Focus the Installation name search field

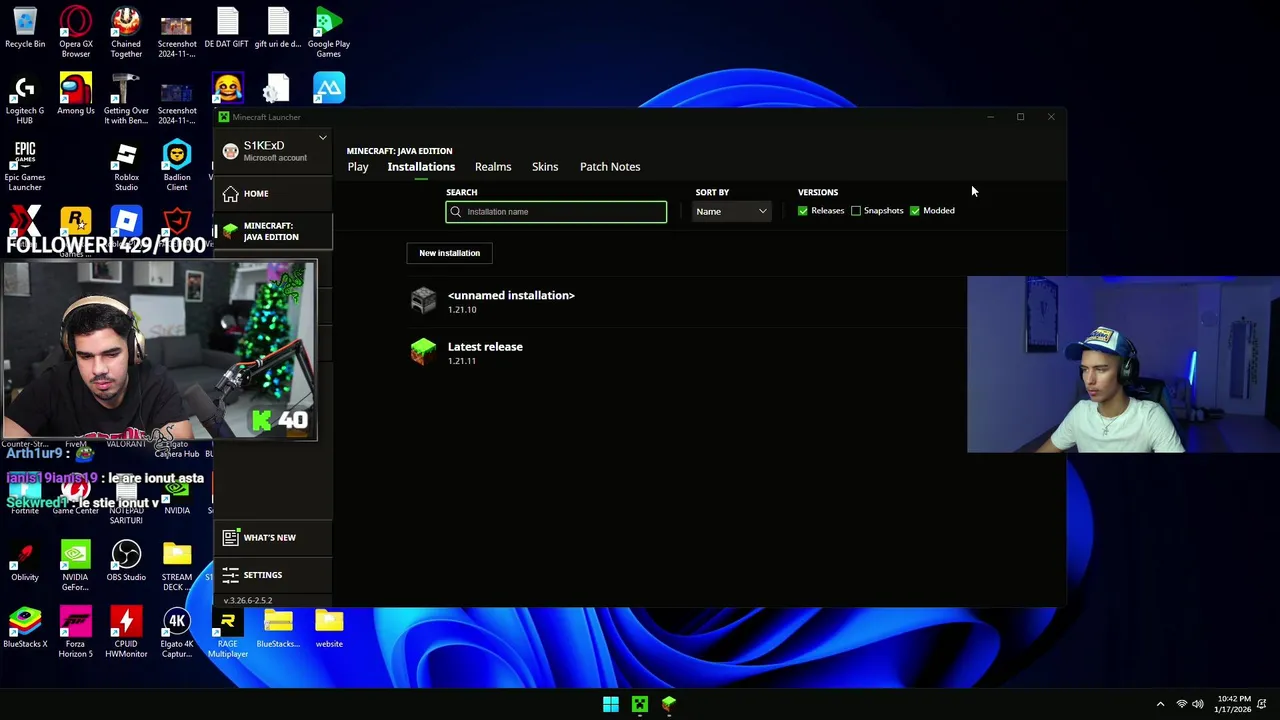coord(556,212)
